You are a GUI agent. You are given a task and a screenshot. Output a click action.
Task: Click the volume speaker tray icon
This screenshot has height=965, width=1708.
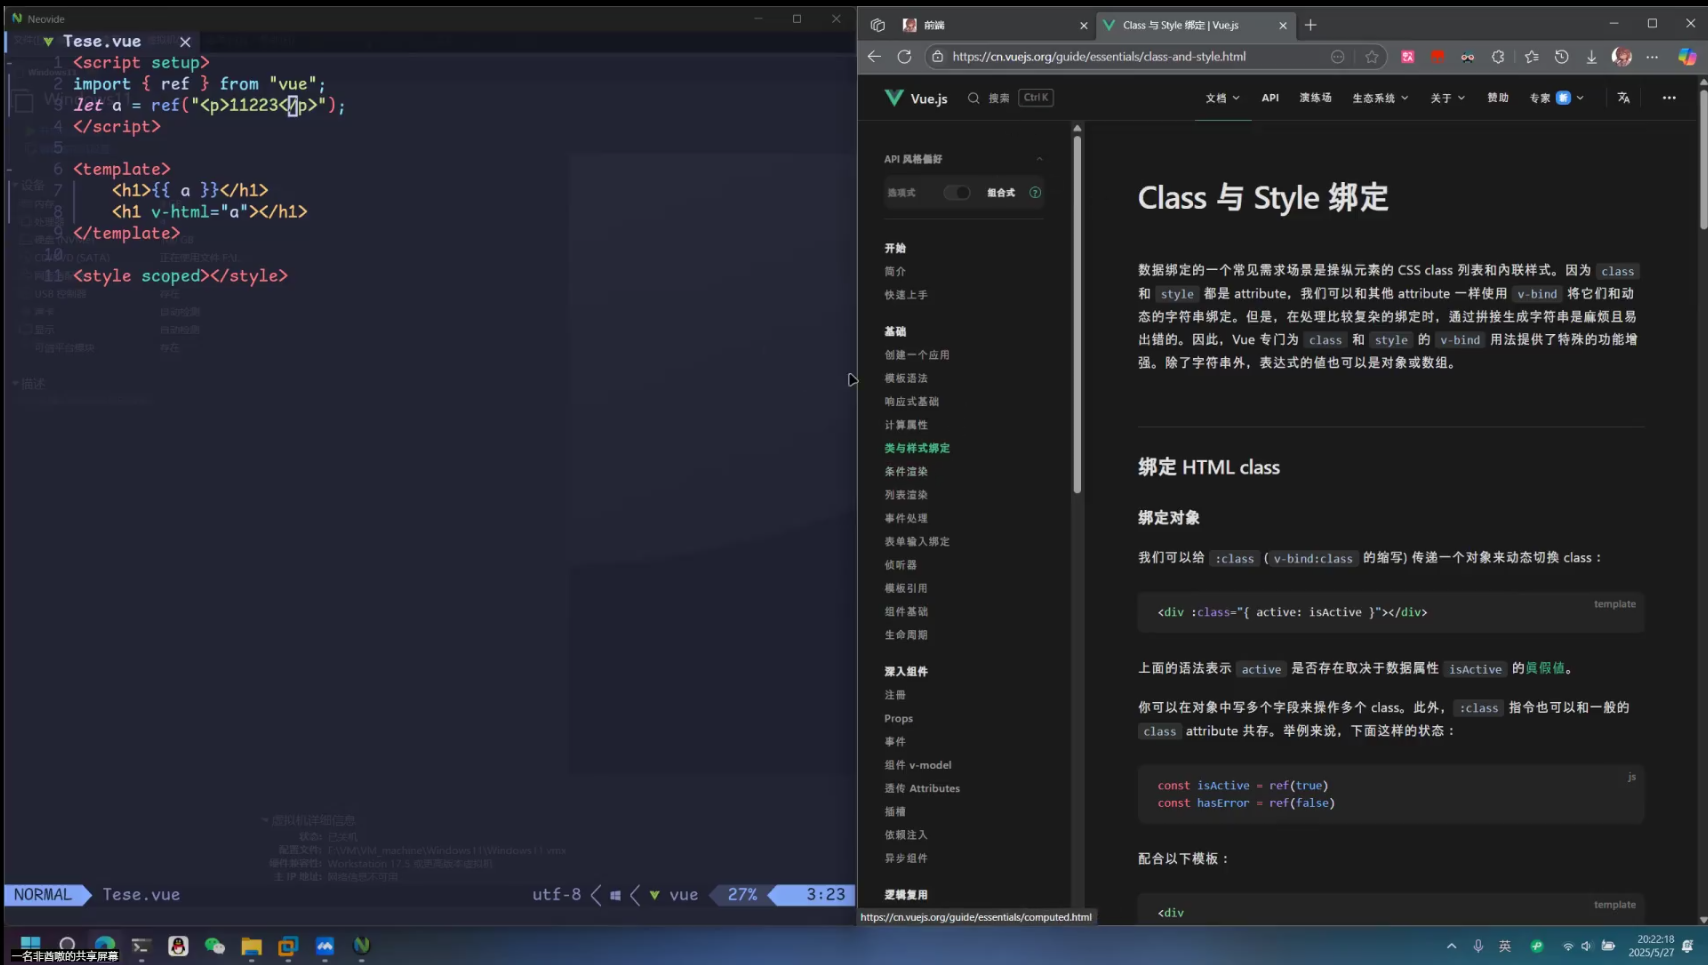[1587, 946]
